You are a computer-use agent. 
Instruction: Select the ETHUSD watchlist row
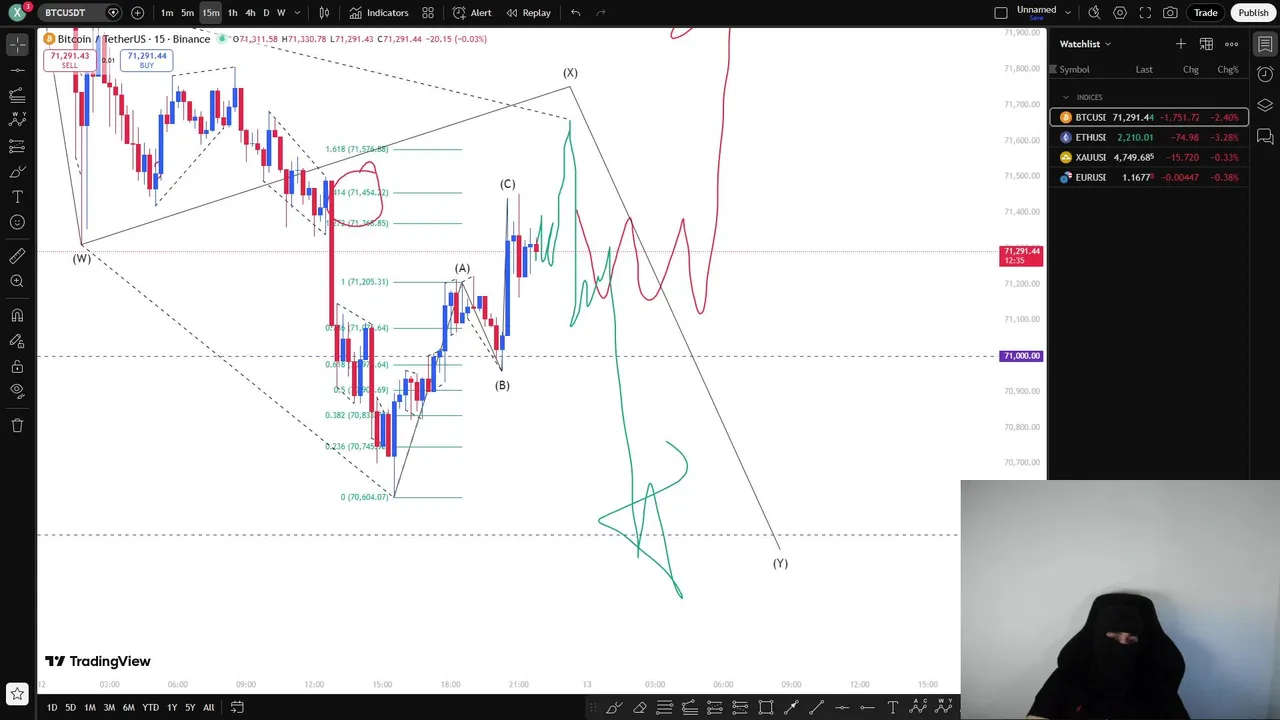click(1149, 137)
